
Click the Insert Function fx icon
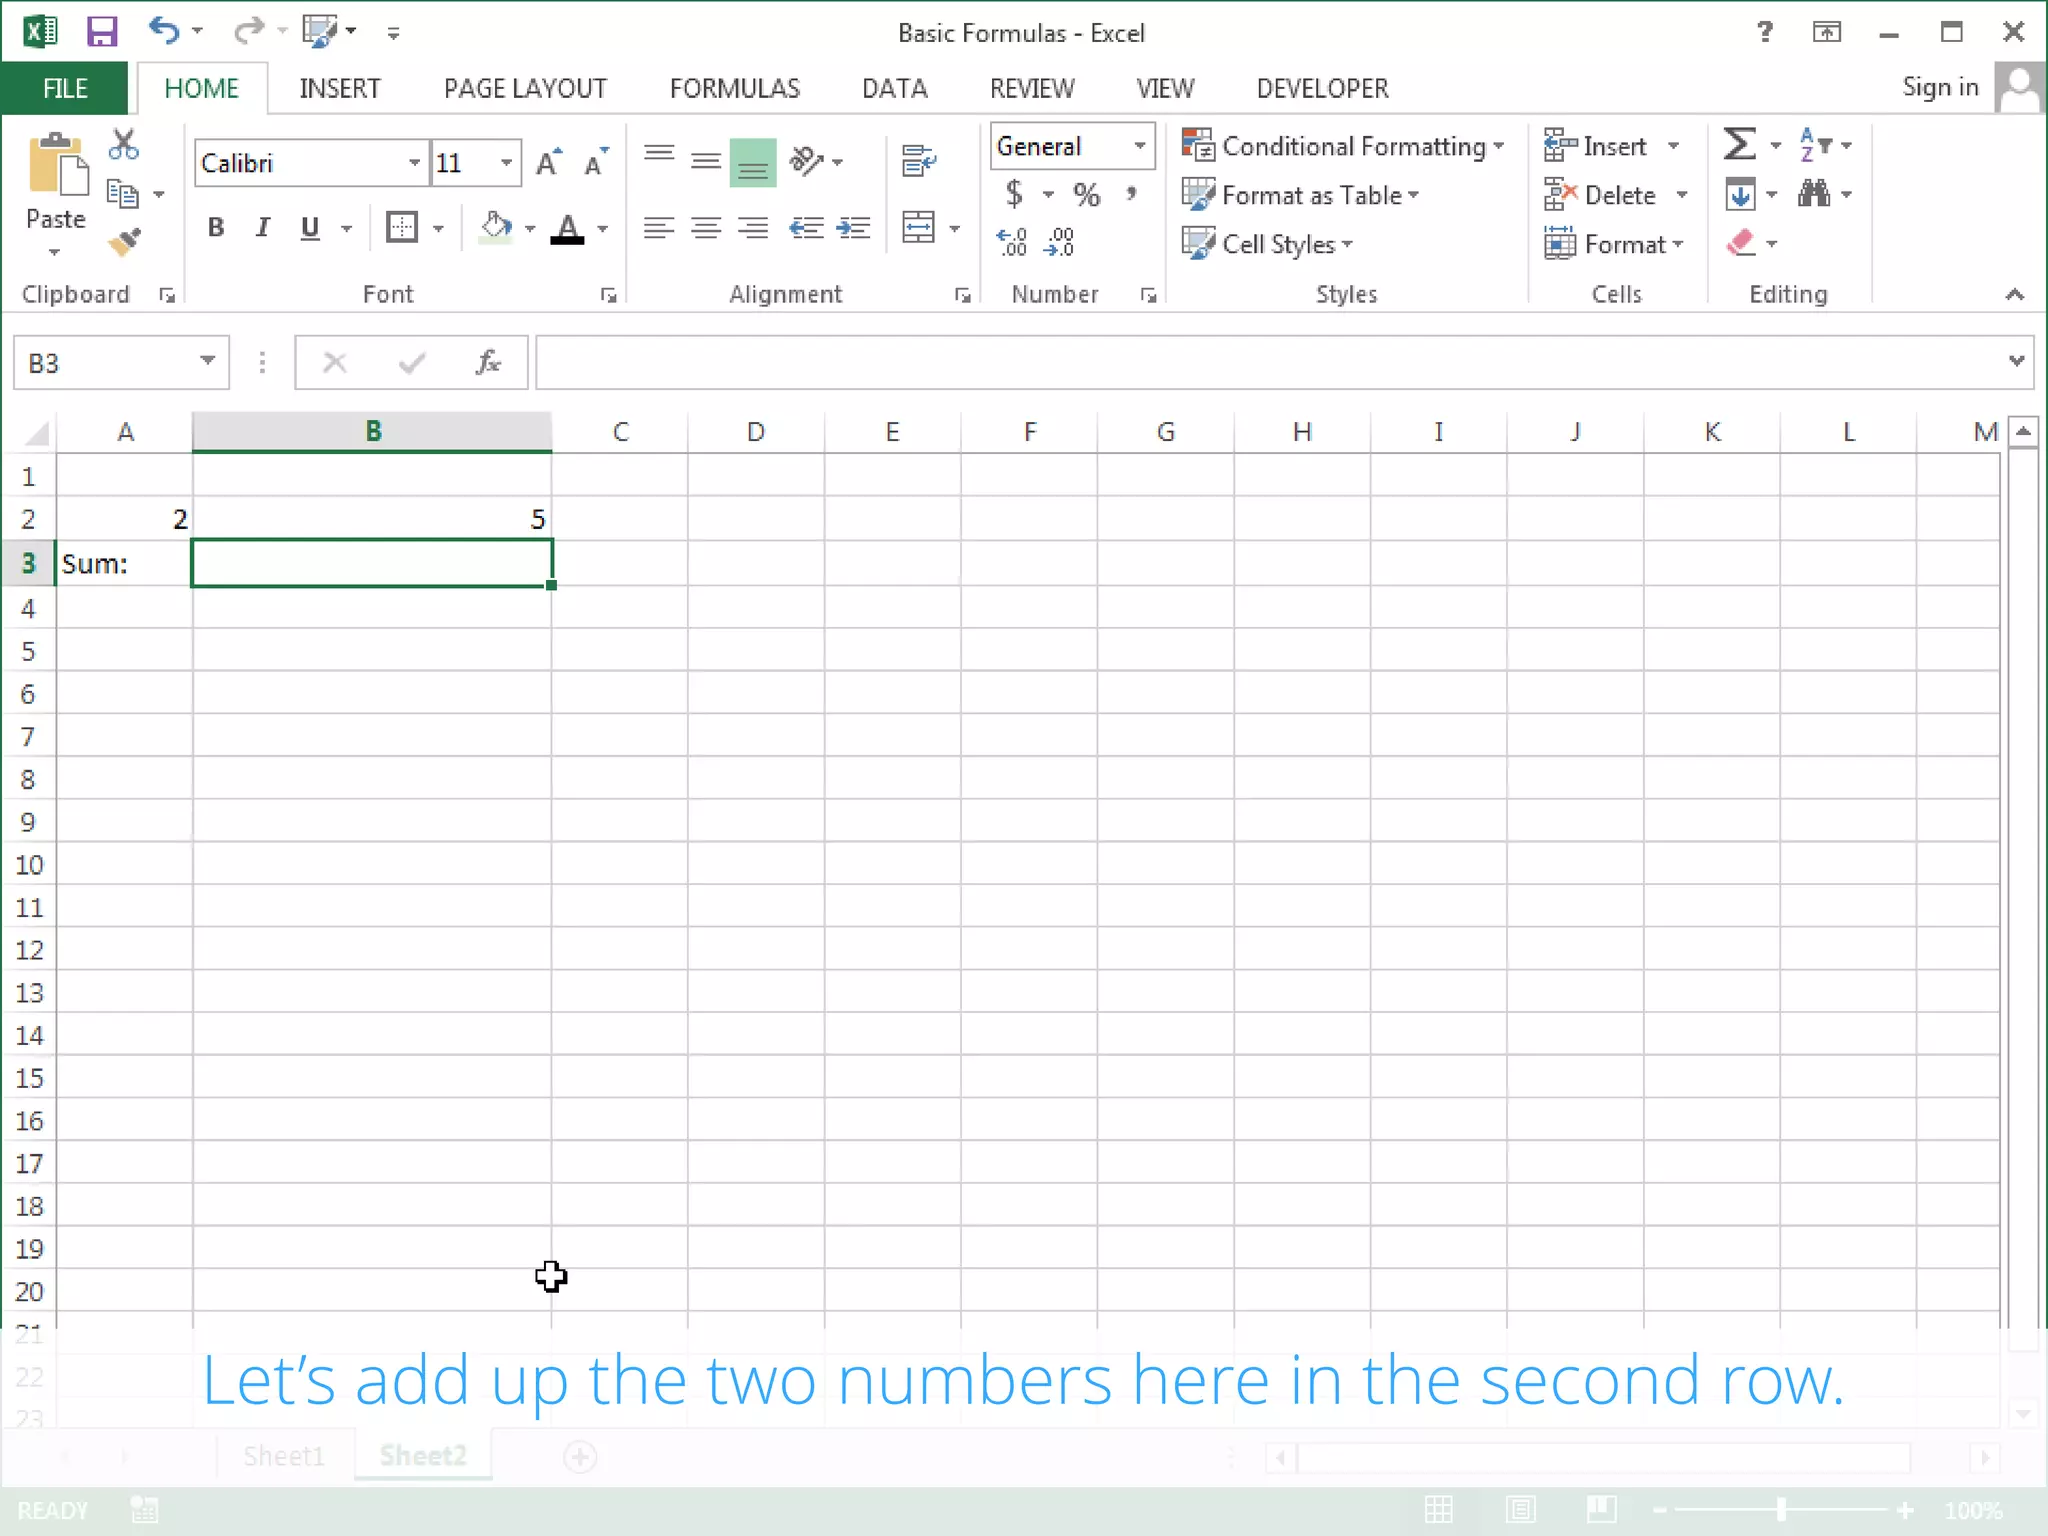[488, 363]
